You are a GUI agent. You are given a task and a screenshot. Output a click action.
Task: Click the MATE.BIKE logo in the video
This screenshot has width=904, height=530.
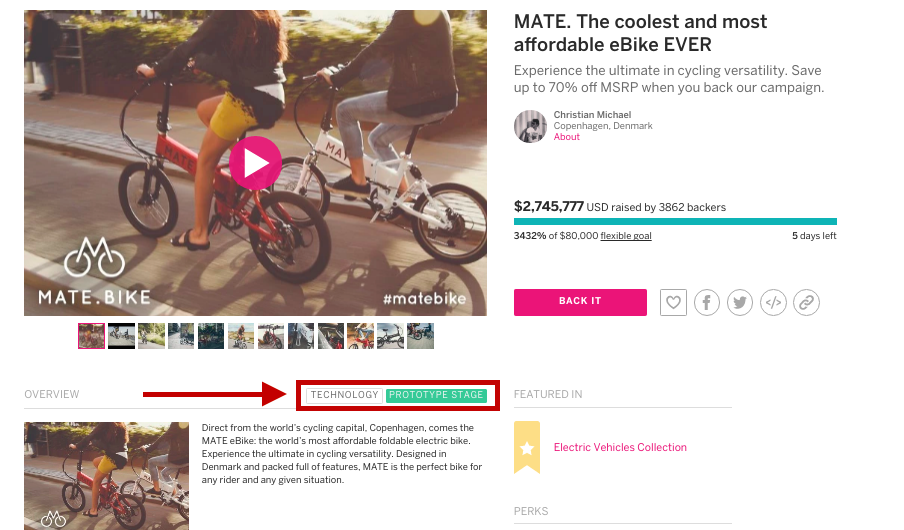pyautogui.click(x=94, y=271)
